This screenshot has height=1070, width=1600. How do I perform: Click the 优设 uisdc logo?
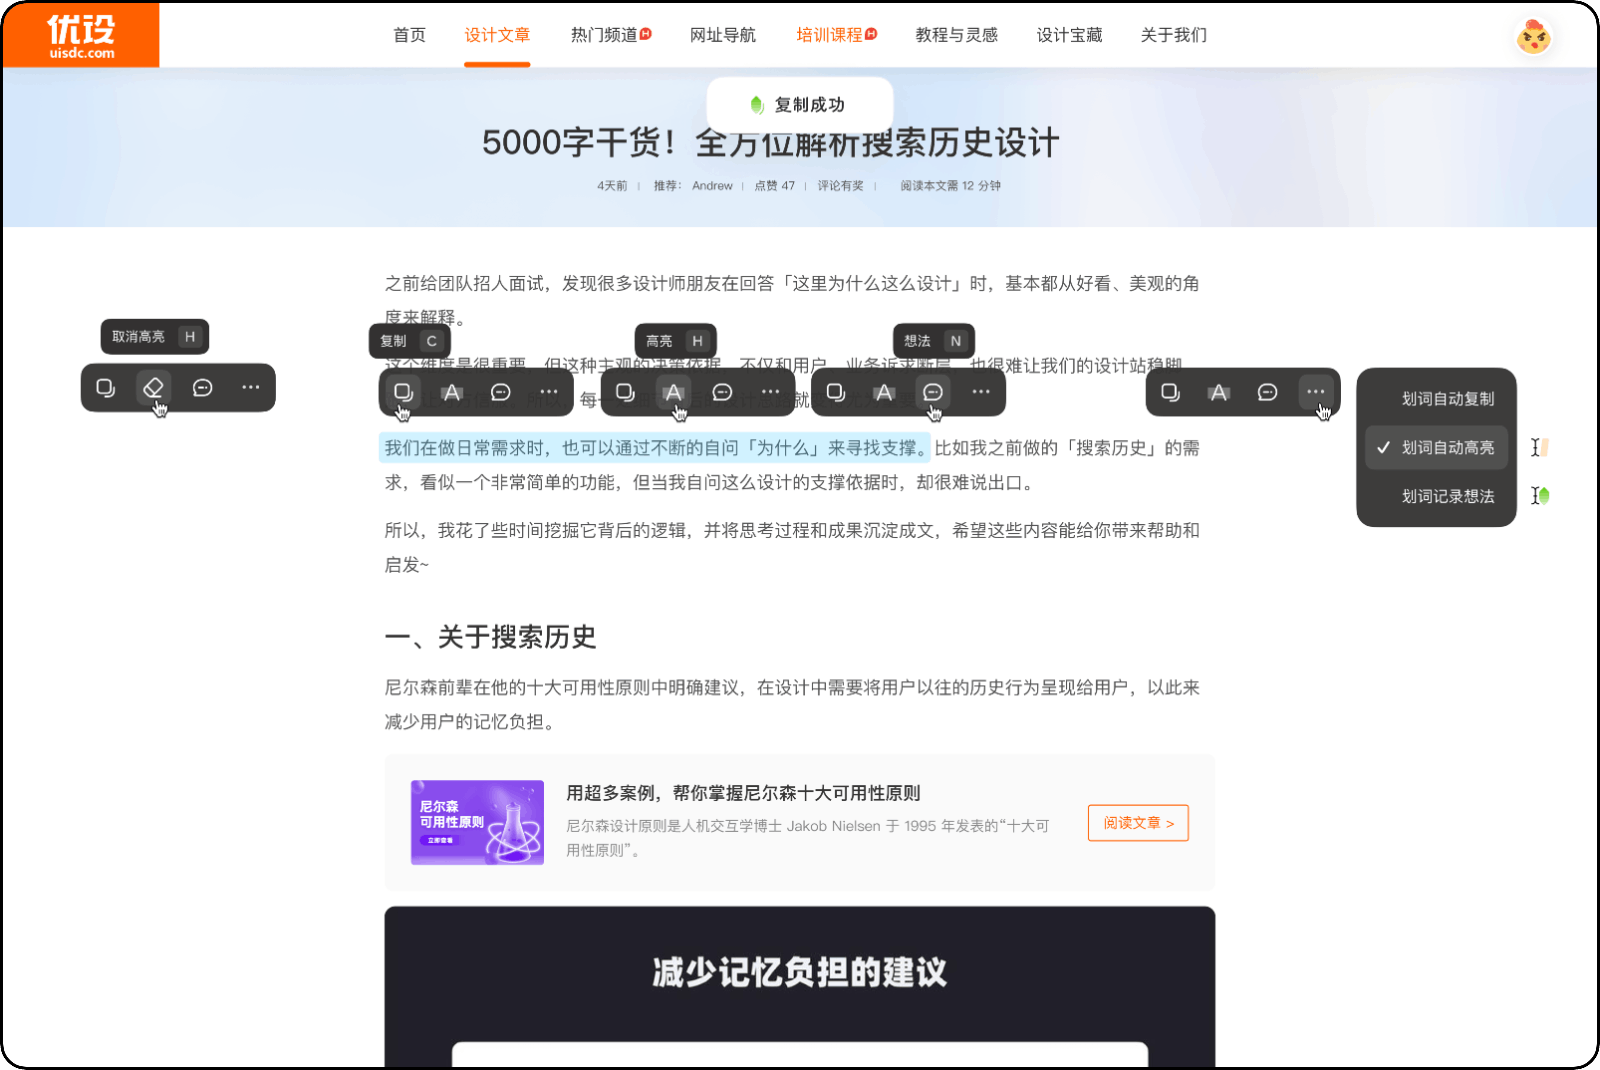tap(82, 34)
